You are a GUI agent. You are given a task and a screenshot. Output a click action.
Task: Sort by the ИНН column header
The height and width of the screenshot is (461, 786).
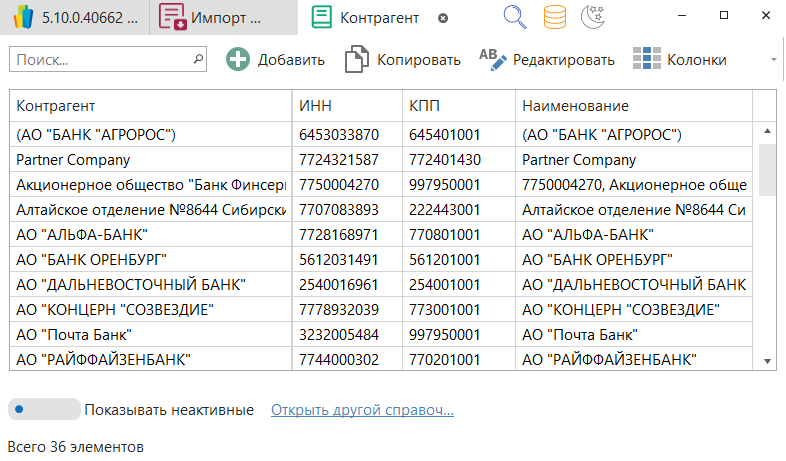345,106
